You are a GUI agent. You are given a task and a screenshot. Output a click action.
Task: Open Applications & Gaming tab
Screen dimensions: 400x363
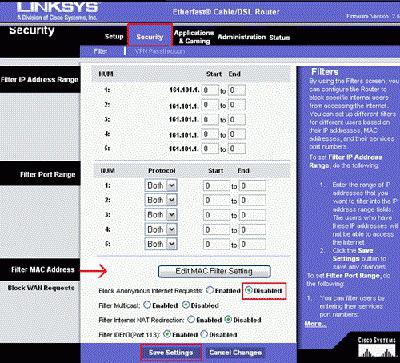point(194,37)
